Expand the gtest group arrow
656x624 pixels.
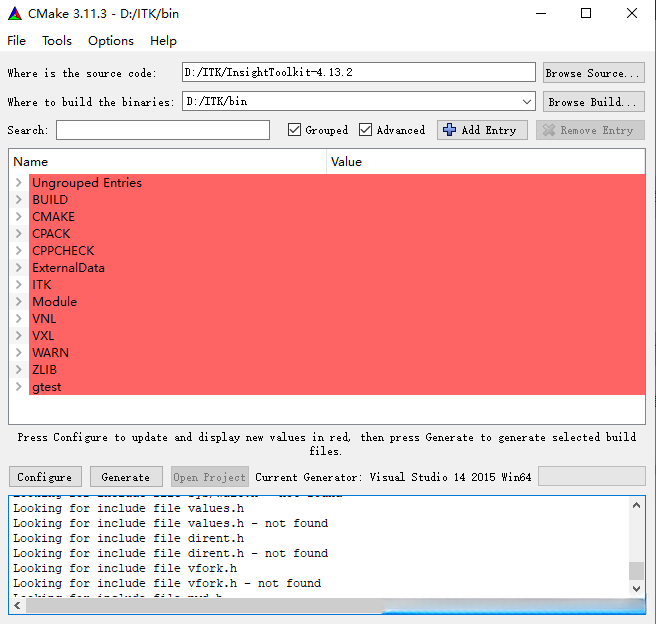coord(18,386)
